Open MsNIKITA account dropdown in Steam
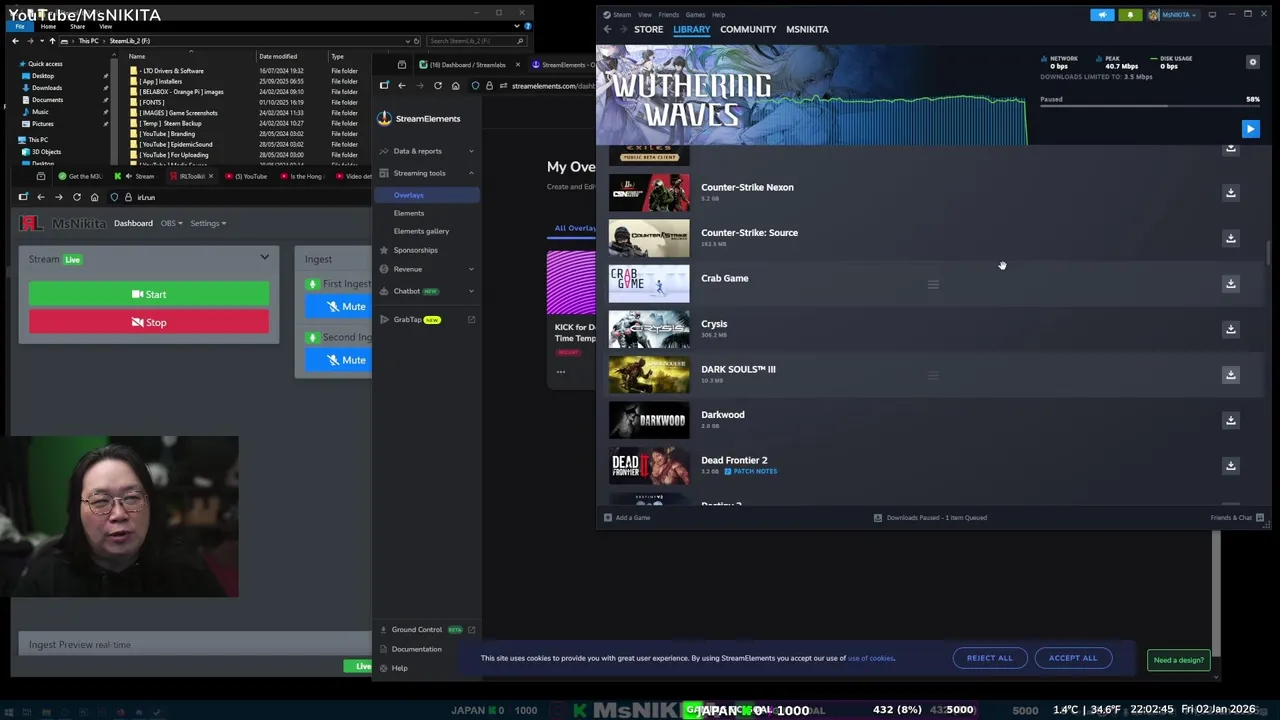The width and height of the screenshot is (1280, 720). (1173, 15)
